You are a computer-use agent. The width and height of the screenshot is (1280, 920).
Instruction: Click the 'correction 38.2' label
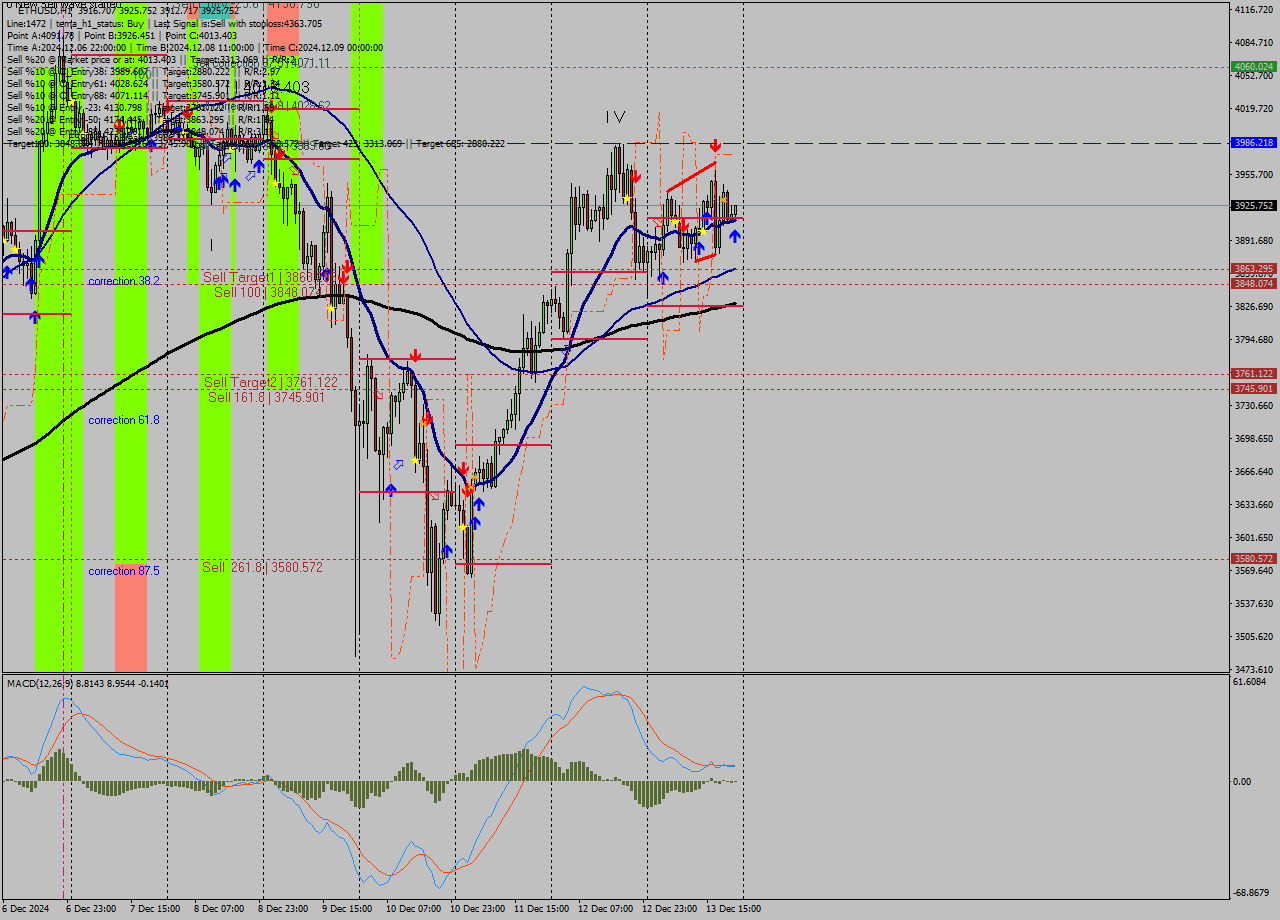[x=124, y=282]
